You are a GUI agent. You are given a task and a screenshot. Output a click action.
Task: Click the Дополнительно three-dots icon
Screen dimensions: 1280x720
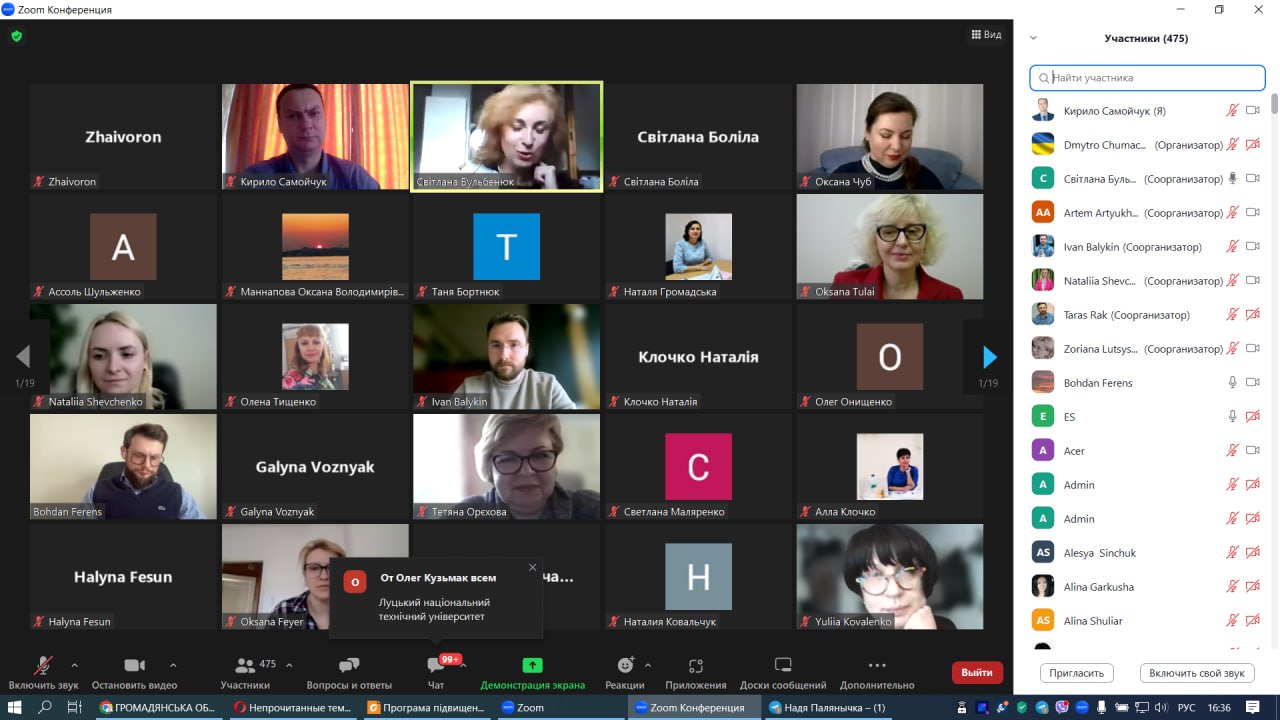coord(877,665)
